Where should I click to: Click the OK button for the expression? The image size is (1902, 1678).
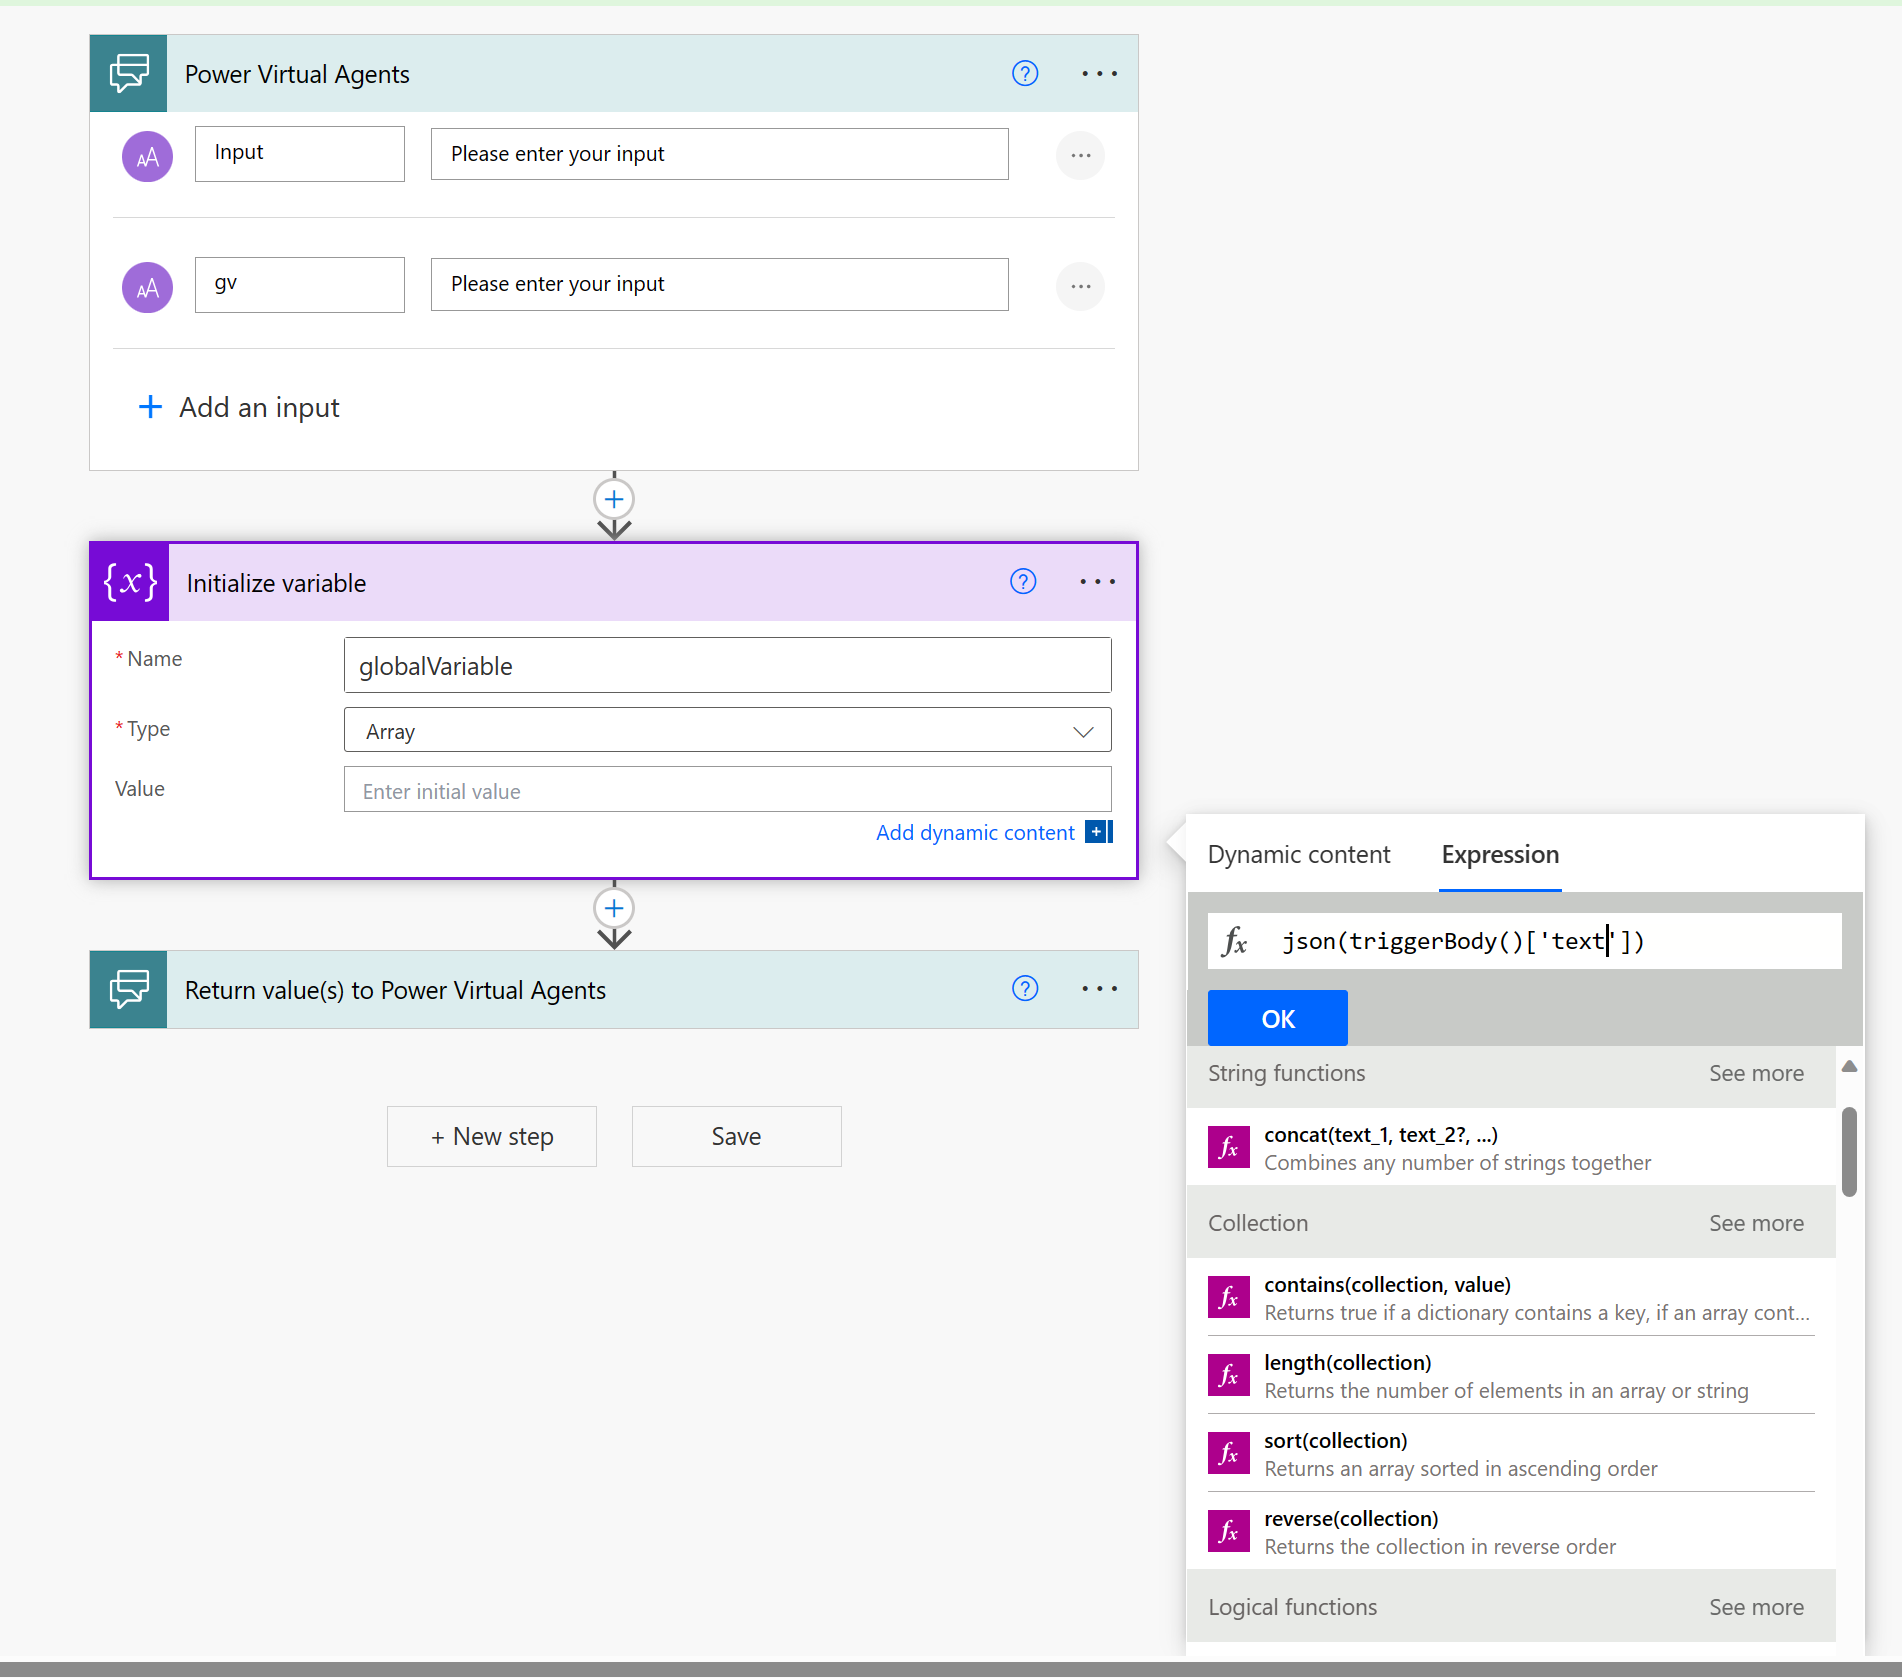pyautogui.click(x=1277, y=1018)
